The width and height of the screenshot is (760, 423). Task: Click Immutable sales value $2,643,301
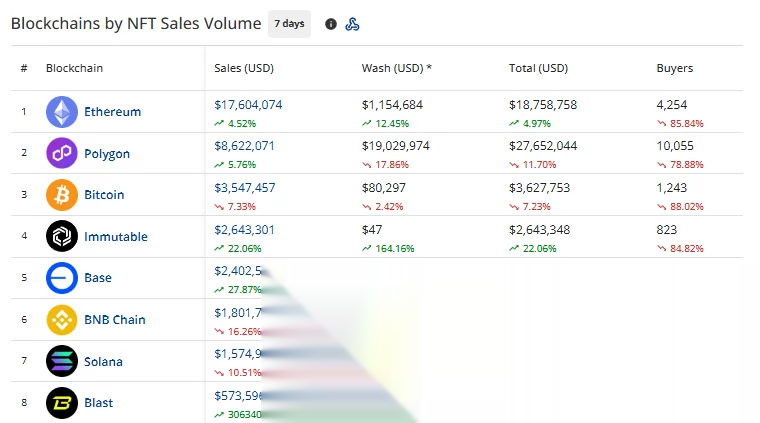pos(244,230)
